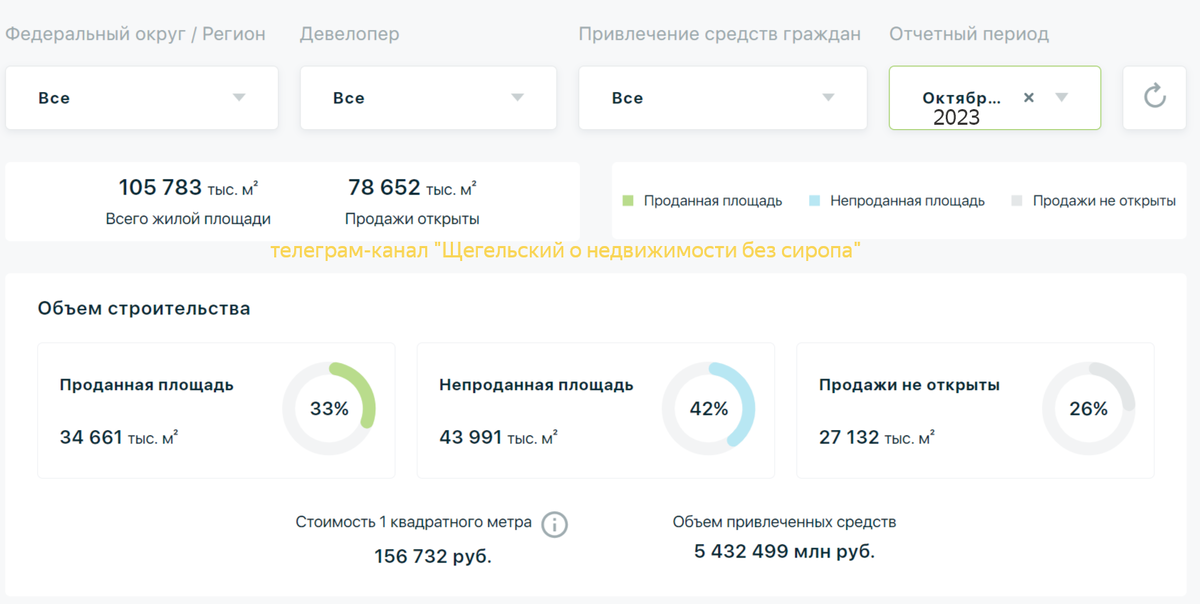Viewport: 1200px width, 604px height.
Task: Expand the Федеральный округ / Регион dropdown arrow
Action: coord(239,97)
